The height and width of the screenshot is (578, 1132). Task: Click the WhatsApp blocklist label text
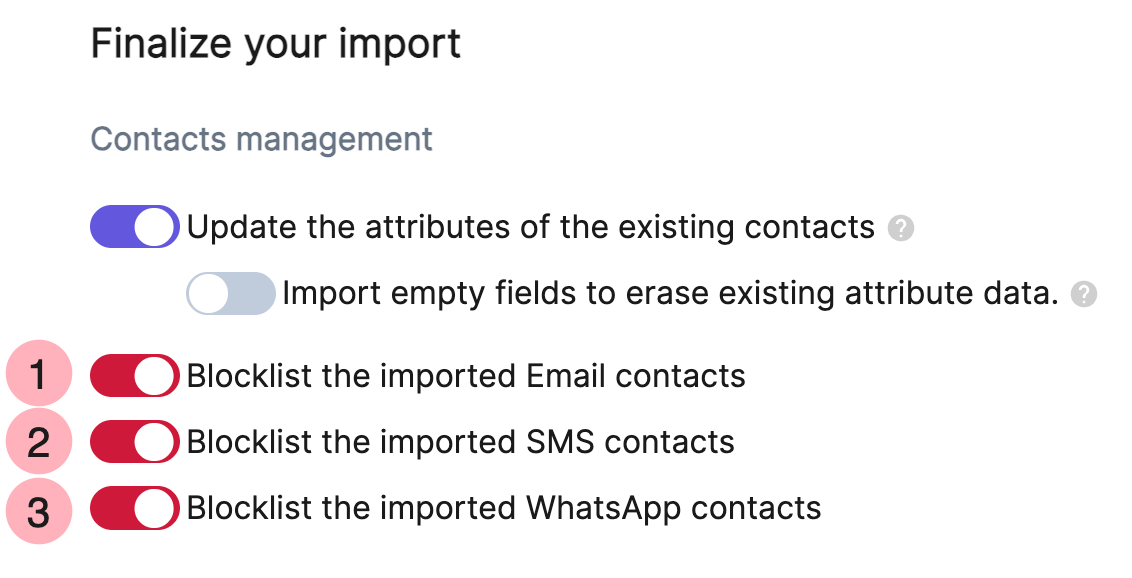[500, 508]
